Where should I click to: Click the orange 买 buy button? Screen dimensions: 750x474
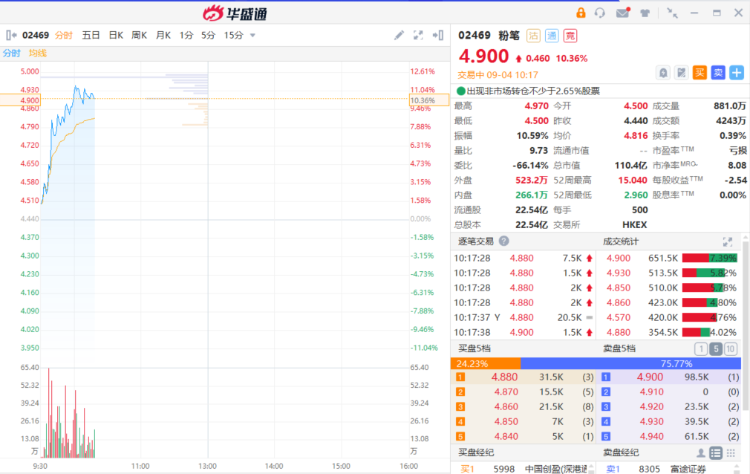tap(700, 73)
